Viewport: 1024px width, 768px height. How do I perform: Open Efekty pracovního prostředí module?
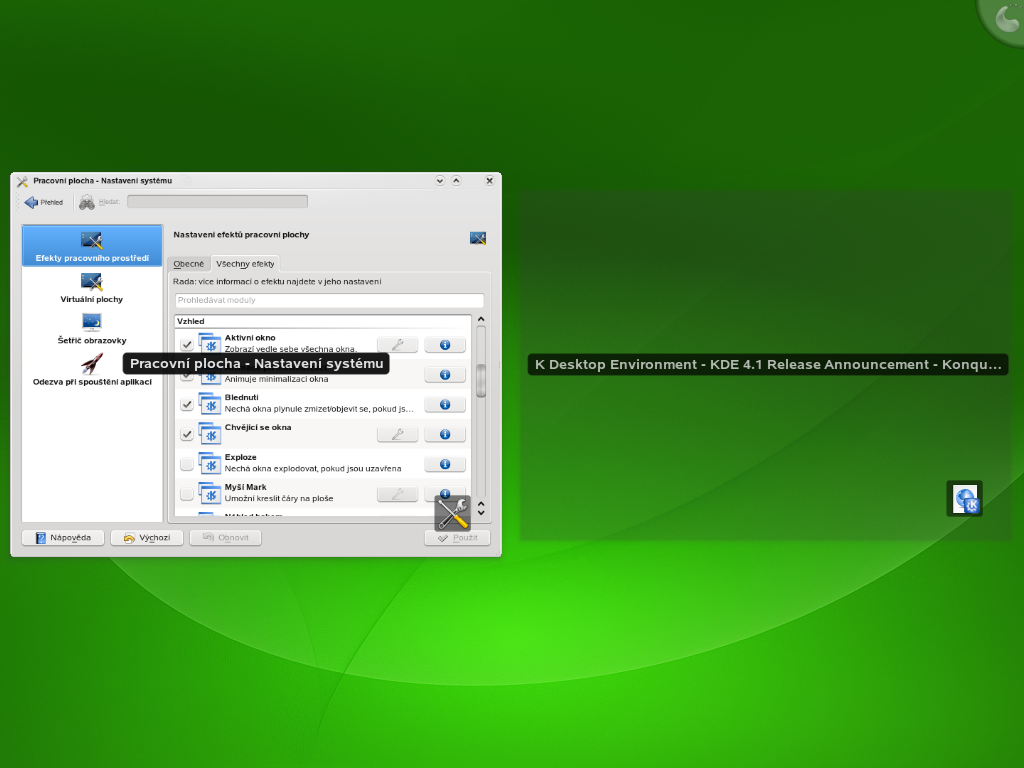click(x=92, y=246)
